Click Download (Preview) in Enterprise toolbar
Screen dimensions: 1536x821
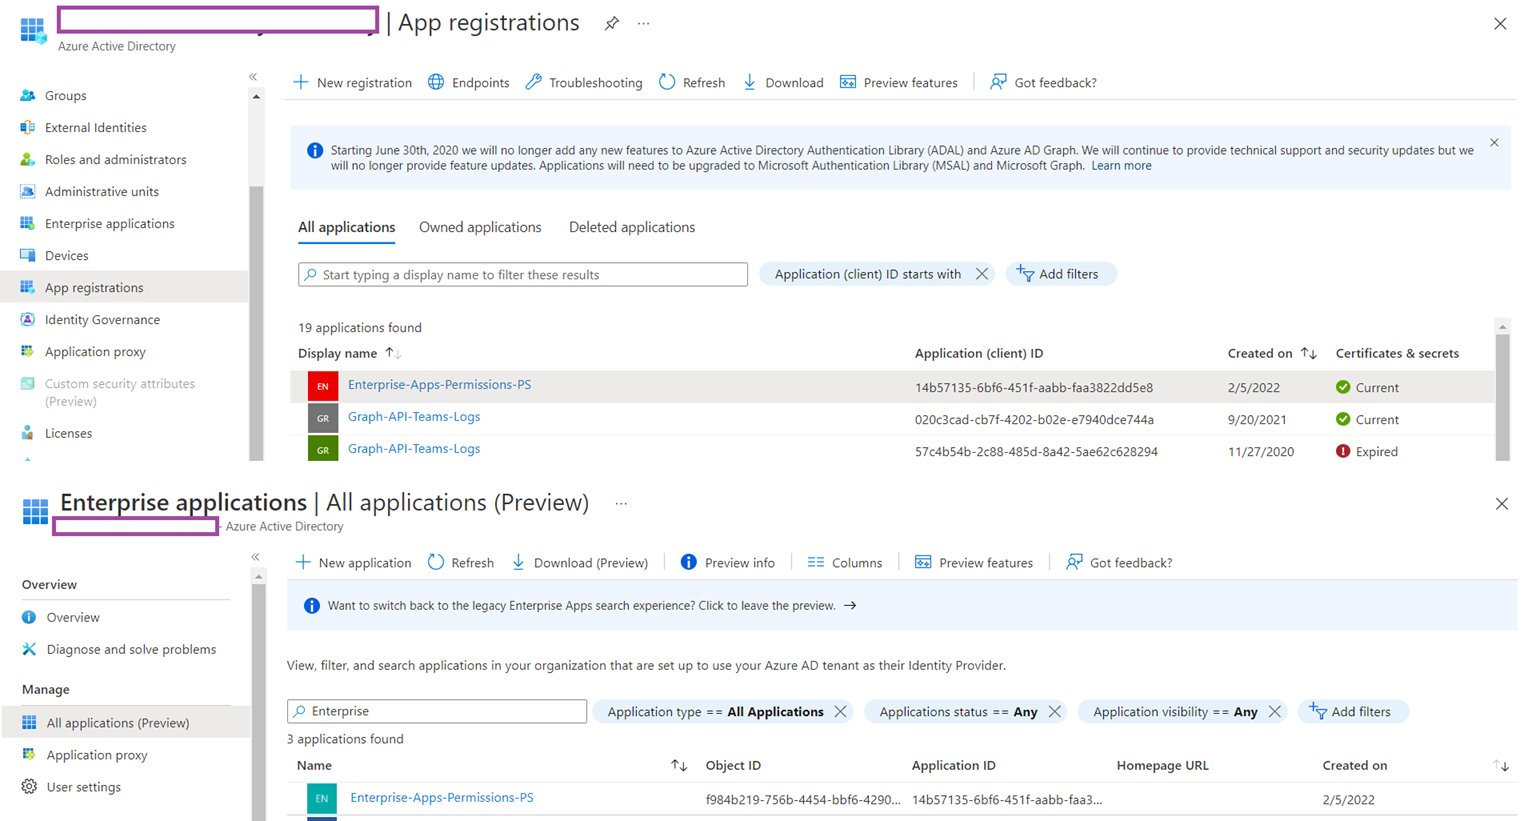(580, 562)
